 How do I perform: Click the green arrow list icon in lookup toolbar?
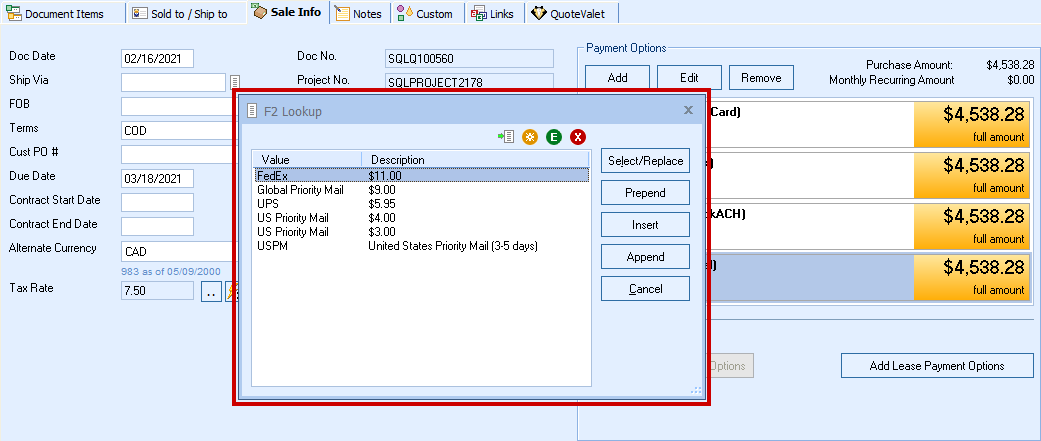coord(507,137)
